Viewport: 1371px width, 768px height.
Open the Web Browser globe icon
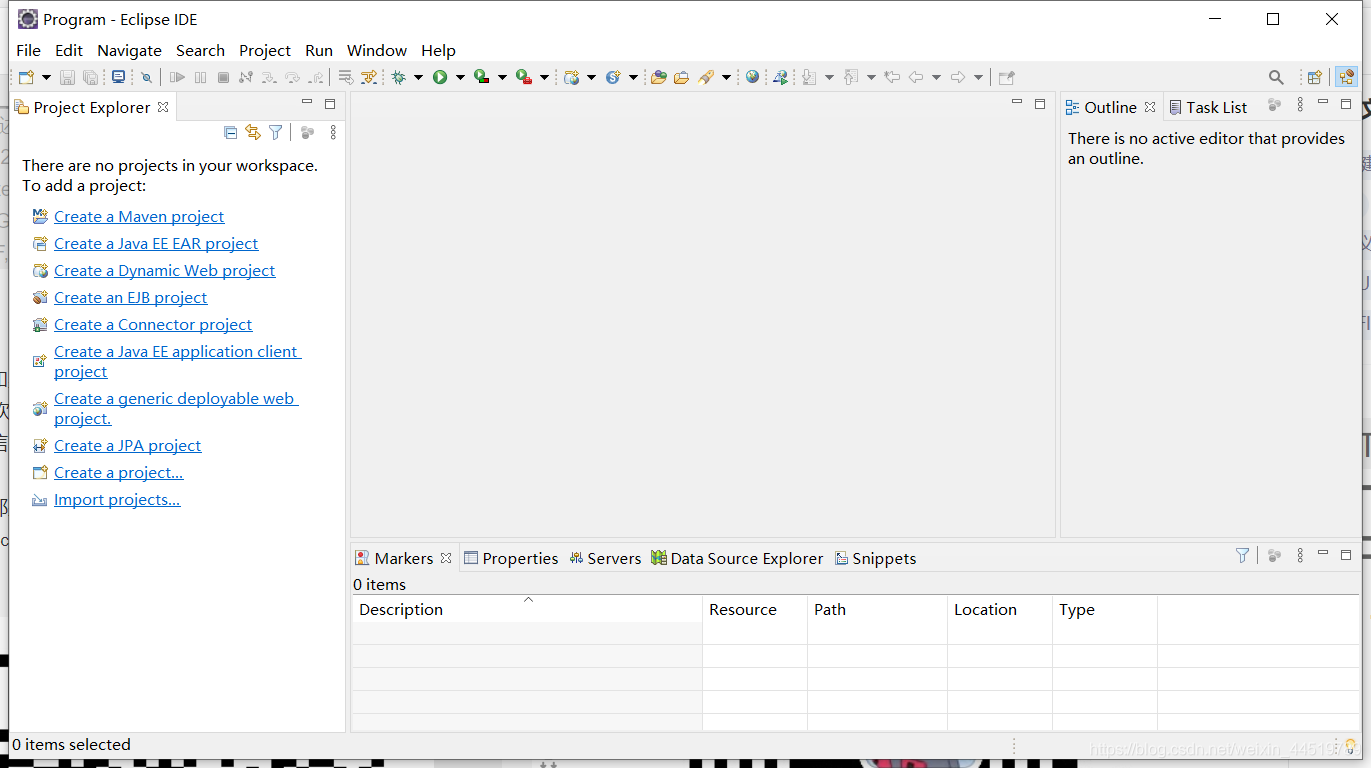(752, 77)
